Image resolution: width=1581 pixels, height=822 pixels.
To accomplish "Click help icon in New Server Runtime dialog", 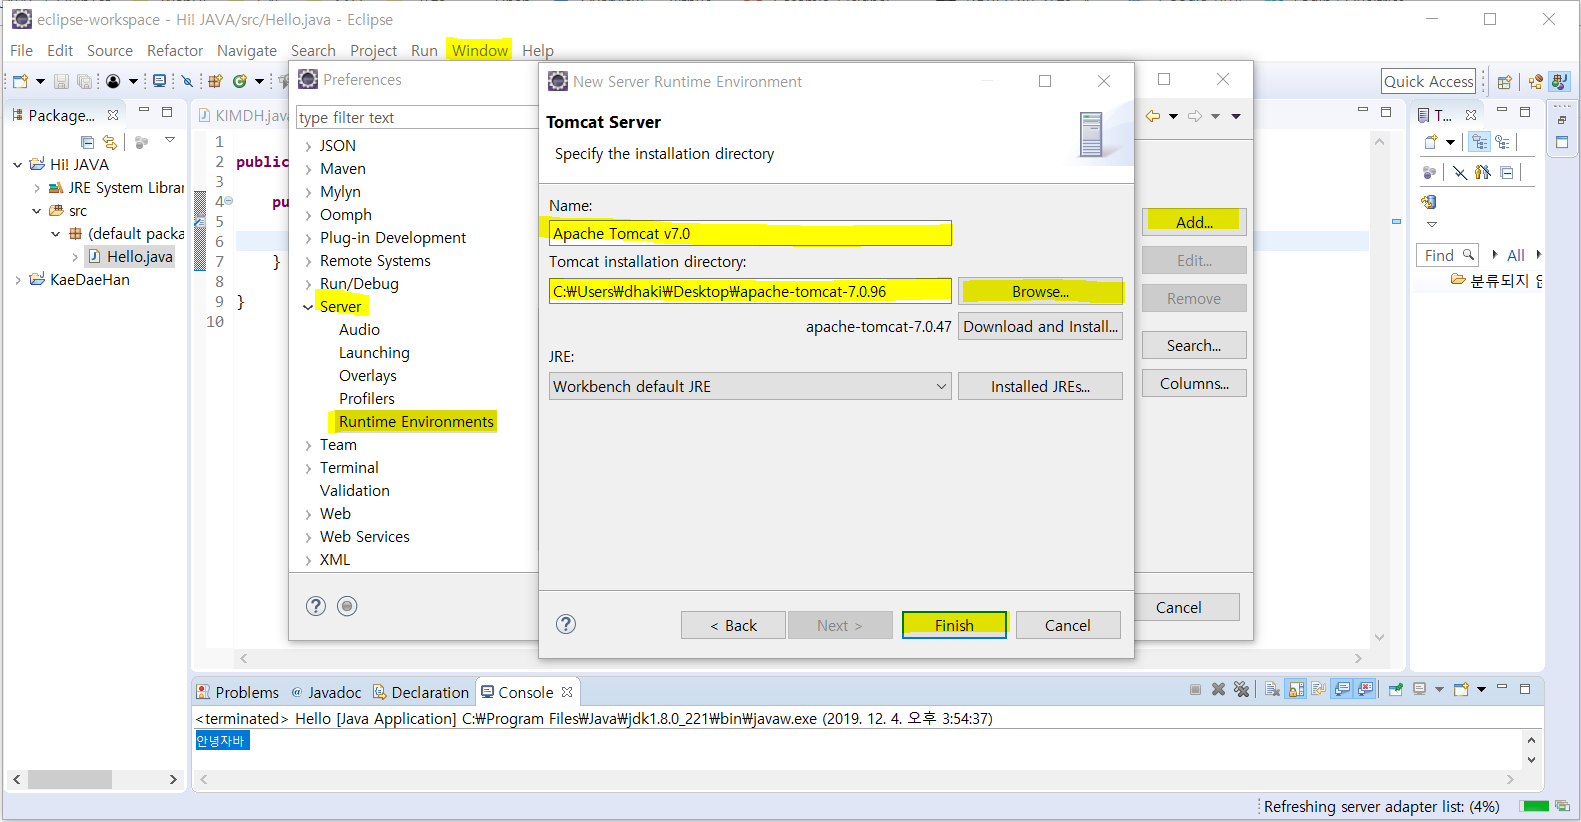I will (x=566, y=624).
